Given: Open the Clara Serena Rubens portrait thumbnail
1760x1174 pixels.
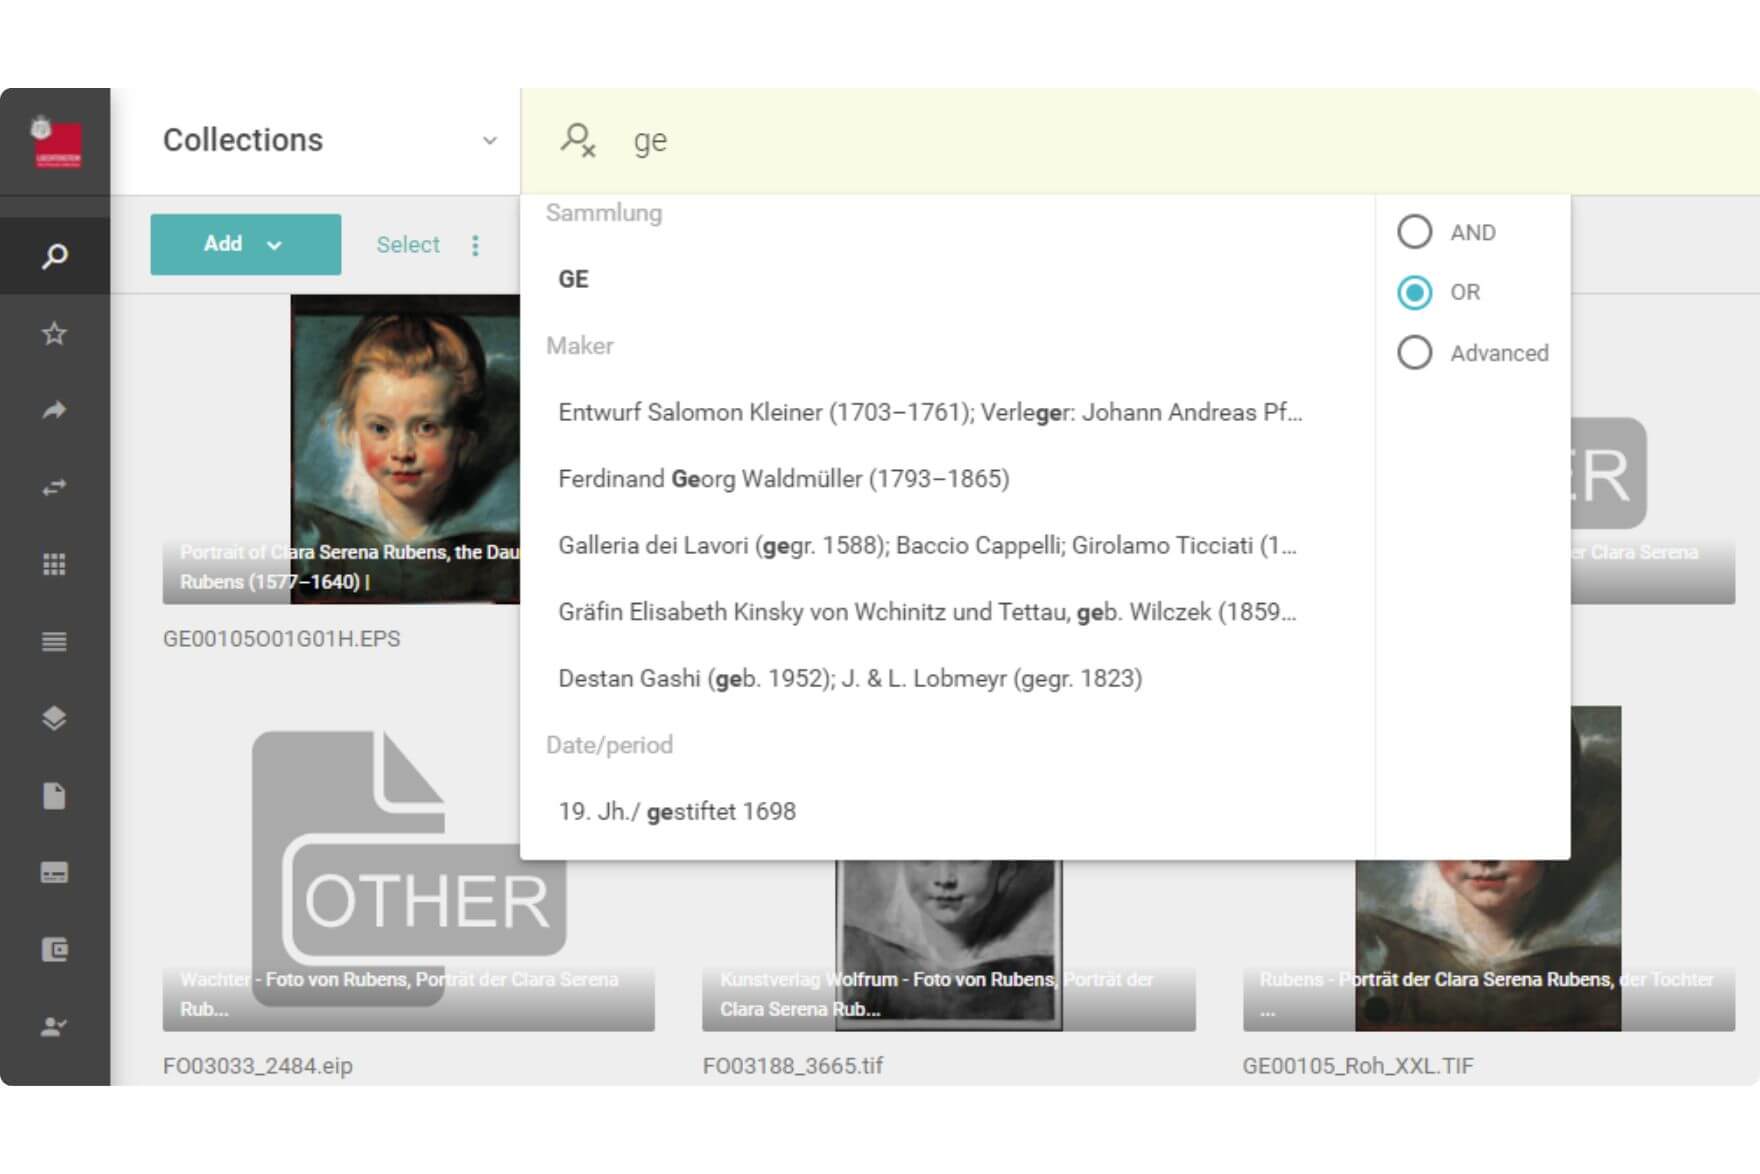Looking at the screenshot, I should [x=405, y=449].
